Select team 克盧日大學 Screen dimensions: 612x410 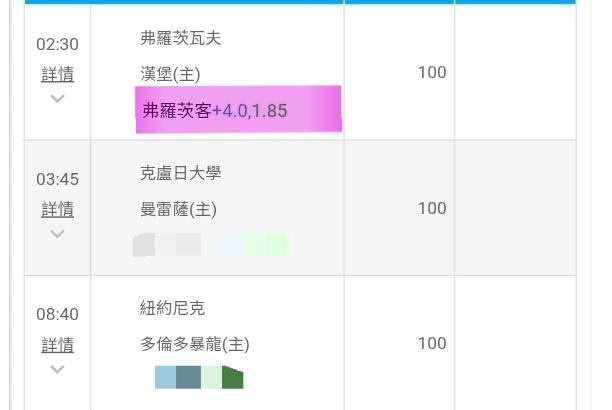(x=180, y=173)
